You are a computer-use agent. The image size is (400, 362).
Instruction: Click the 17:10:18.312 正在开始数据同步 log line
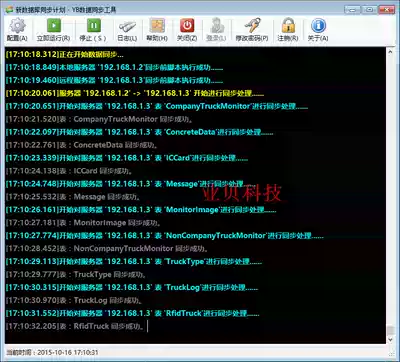coord(65,54)
